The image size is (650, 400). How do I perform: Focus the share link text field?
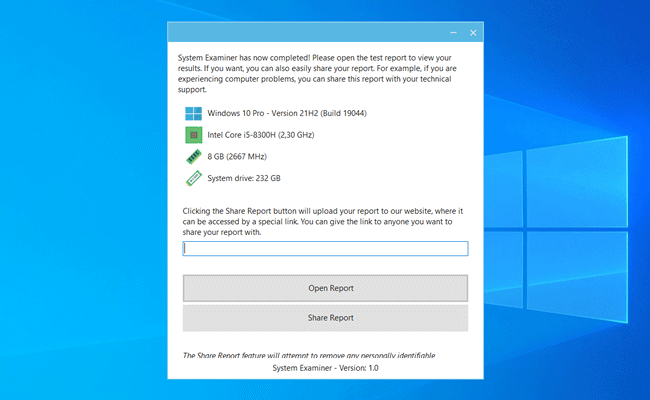coord(325,248)
